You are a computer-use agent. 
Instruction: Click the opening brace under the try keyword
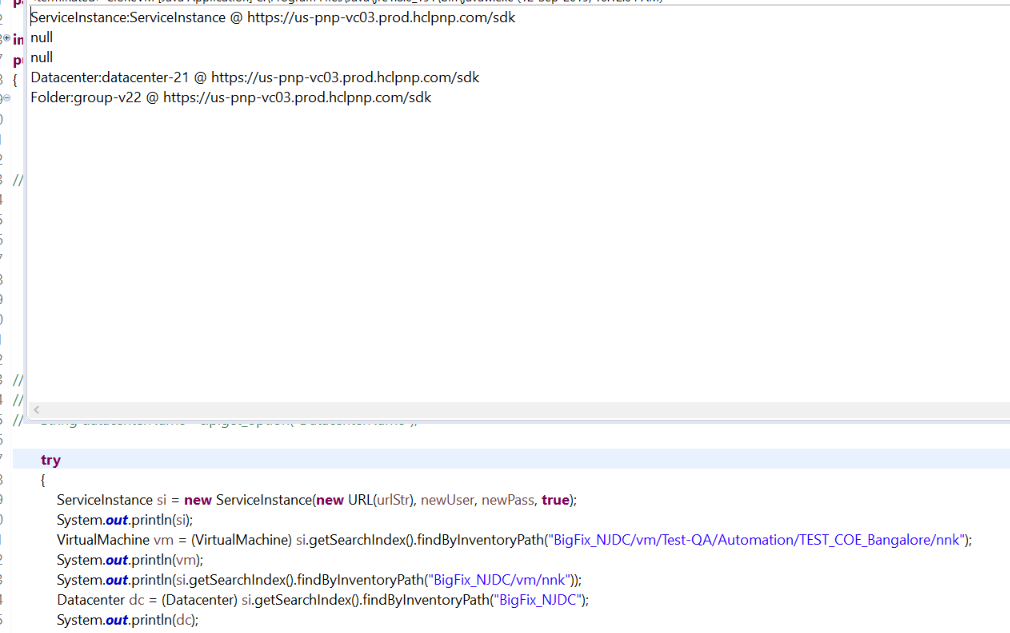tap(41, 479)
